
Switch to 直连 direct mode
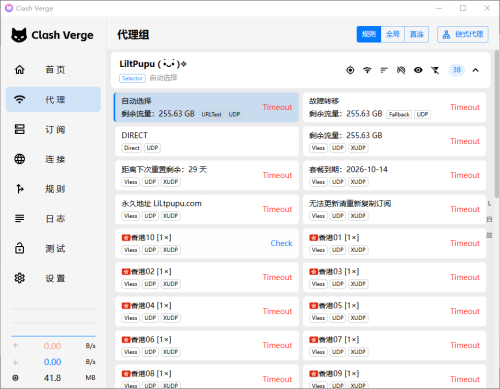tap(416, 34)
